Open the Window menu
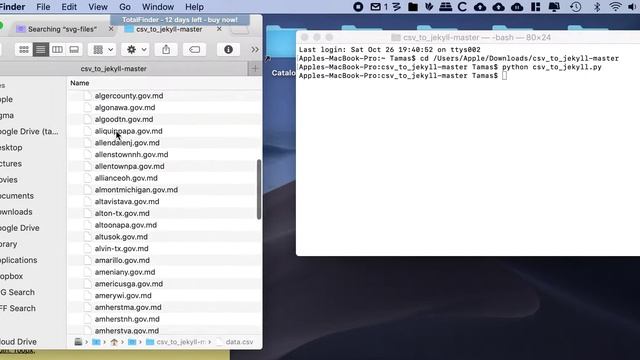This screenshot has height=360, width=640. click(158, 7)
